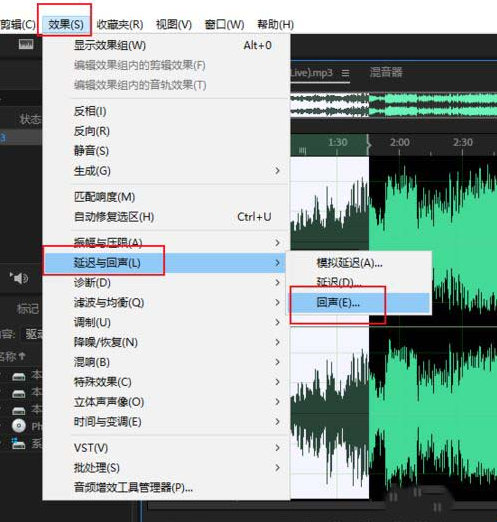The width and height of the screenshot is (497, 522).
Task: Apply the 反向(R) effect
Action: [166, 131]
